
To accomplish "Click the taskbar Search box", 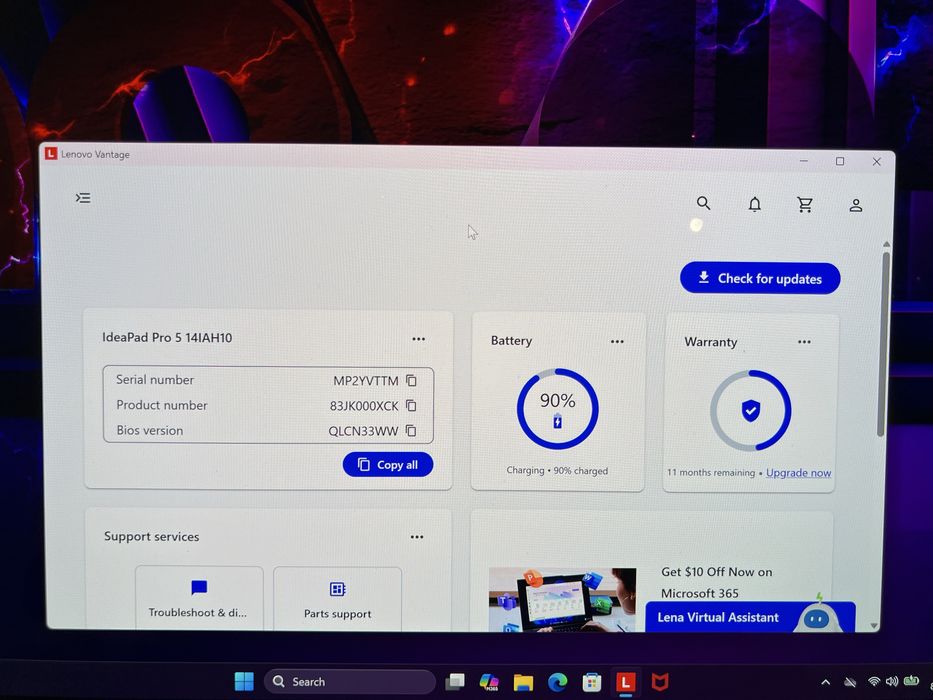I will 350,682.
